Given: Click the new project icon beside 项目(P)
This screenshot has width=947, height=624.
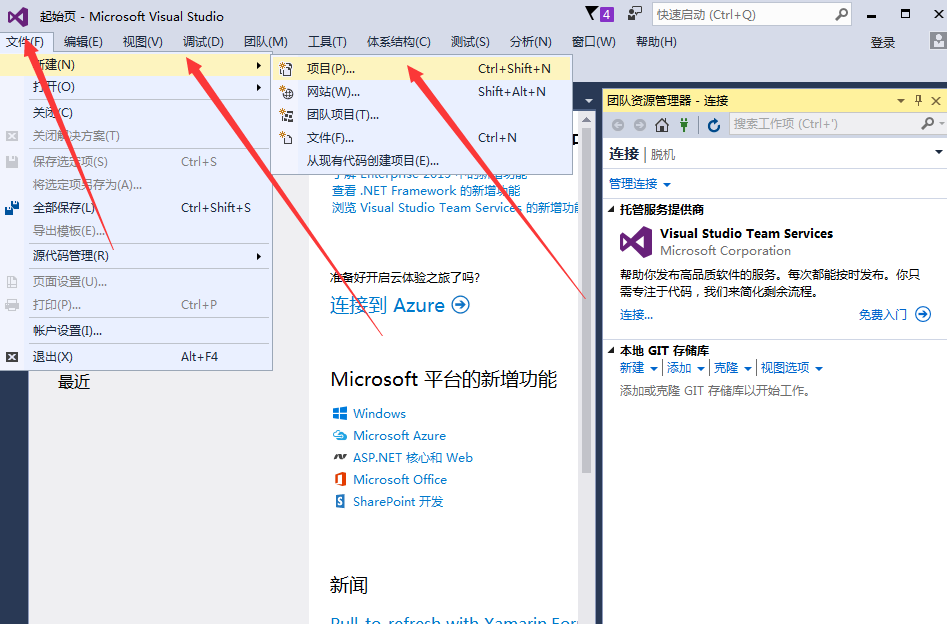Looking at the screenshot, I should (x=286, y=69).
